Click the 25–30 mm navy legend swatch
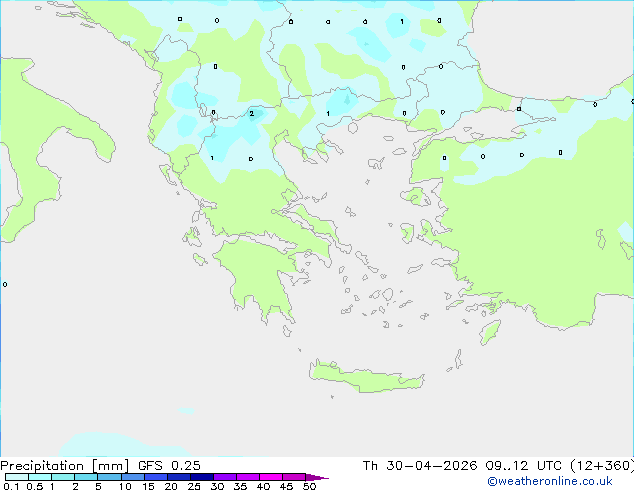634x490 pixels. (202, 477)
